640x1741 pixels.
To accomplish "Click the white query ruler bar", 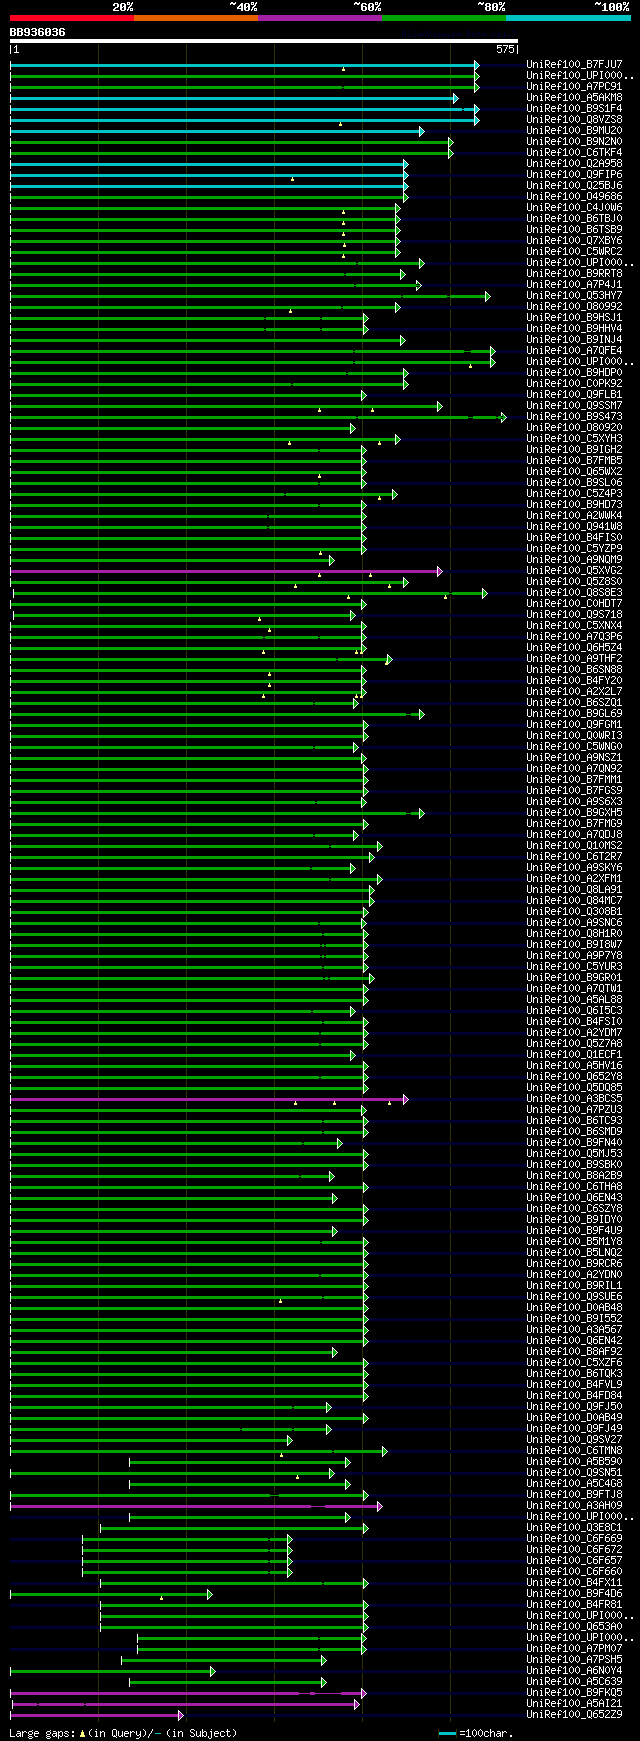I will [264, 41].
